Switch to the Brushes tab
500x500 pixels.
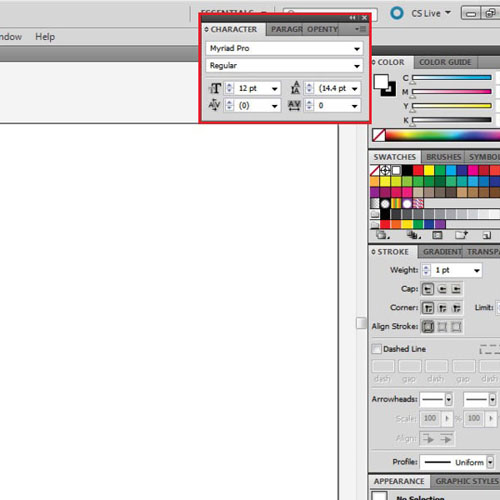443,157
